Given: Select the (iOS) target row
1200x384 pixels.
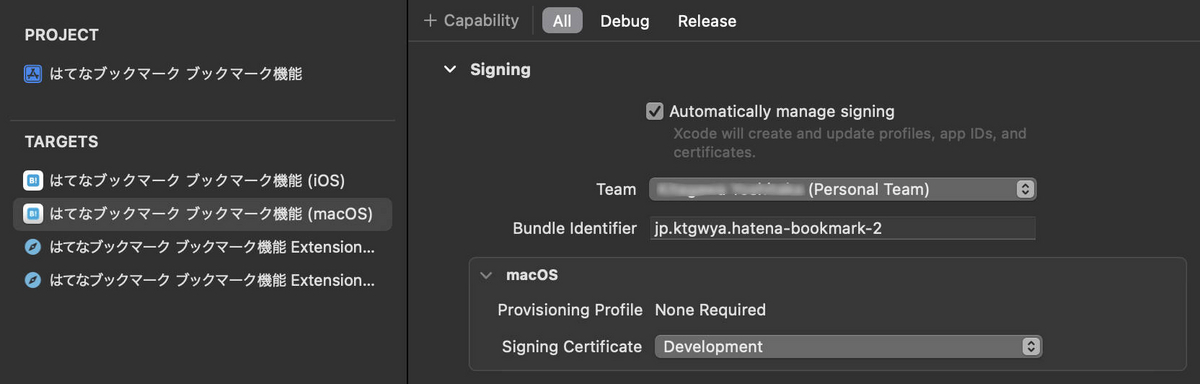Looking at the screenshot, I should (202, 180).
